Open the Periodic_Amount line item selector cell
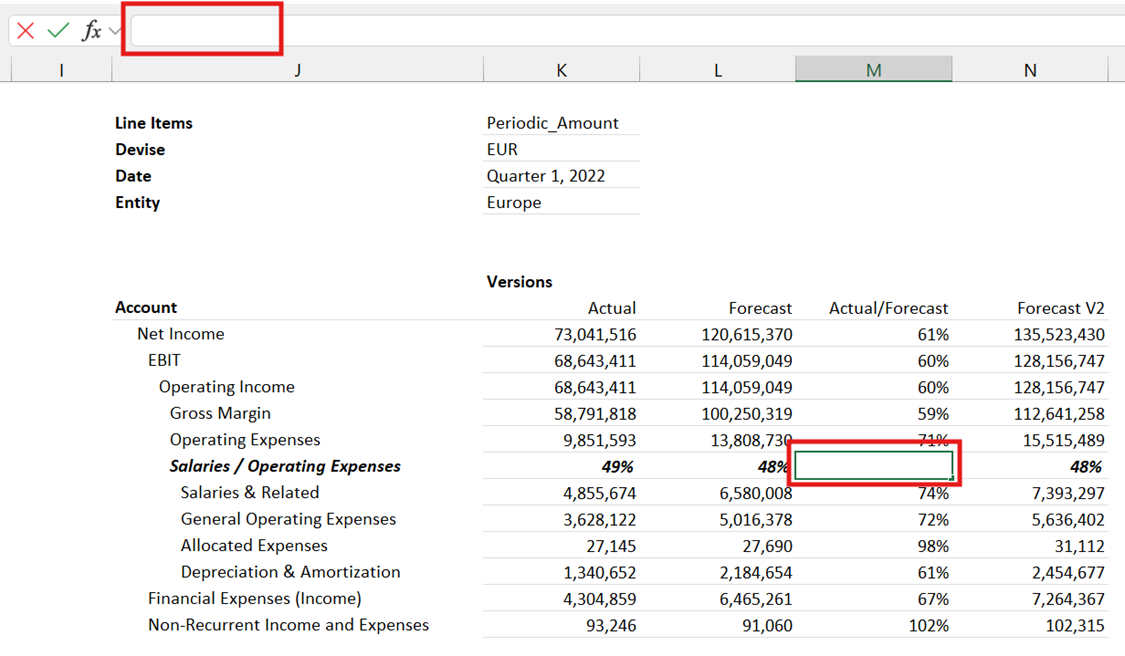Image resolution: width=1125 pixels, height=656 pixels. tap(560, 123)
